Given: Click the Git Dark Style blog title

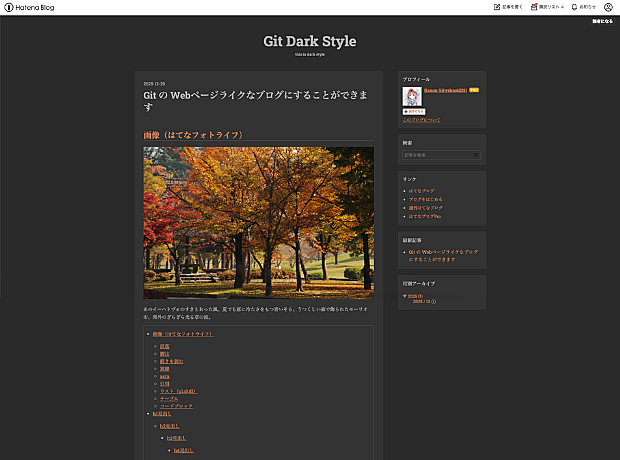Looking at the screenshot, I should coord(310,41).
